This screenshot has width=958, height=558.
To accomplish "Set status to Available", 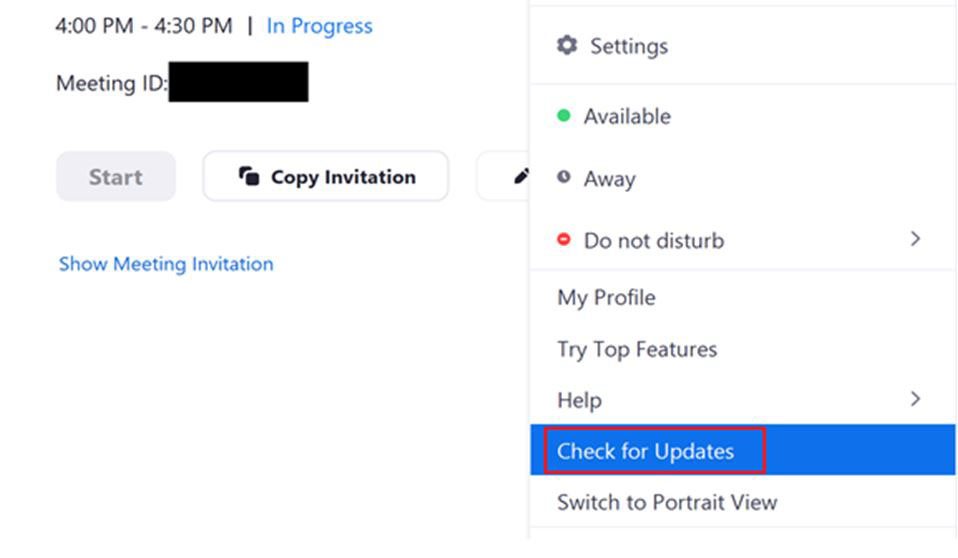I will click(627, 117).
